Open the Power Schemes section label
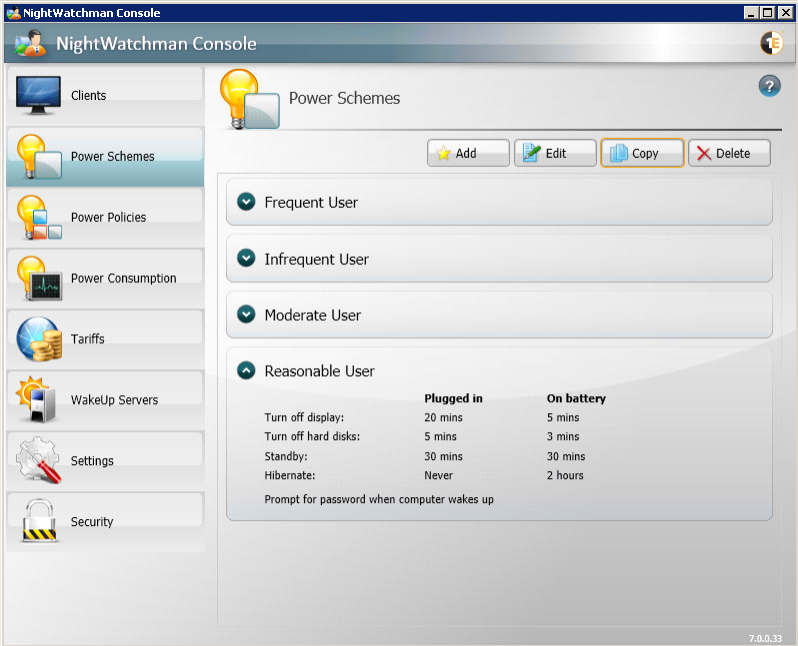Viewport: 798px width, 646px height. [112, 157]
